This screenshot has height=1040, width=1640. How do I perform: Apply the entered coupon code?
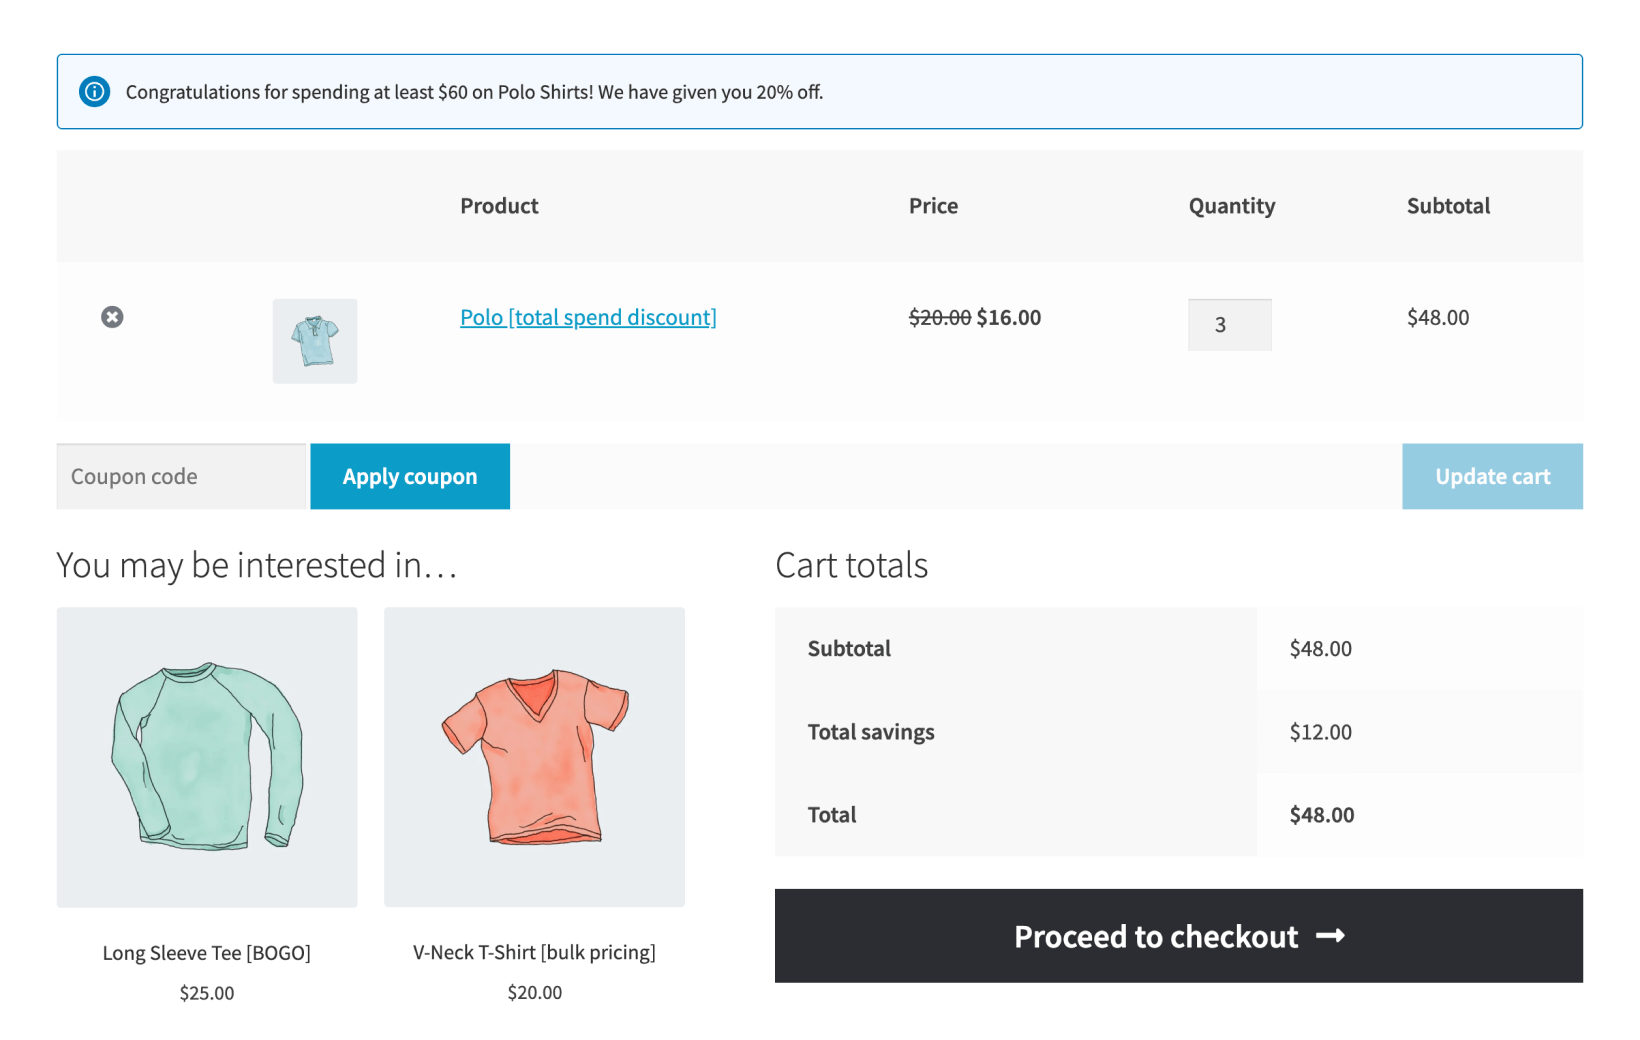click(x=409, y=476)
